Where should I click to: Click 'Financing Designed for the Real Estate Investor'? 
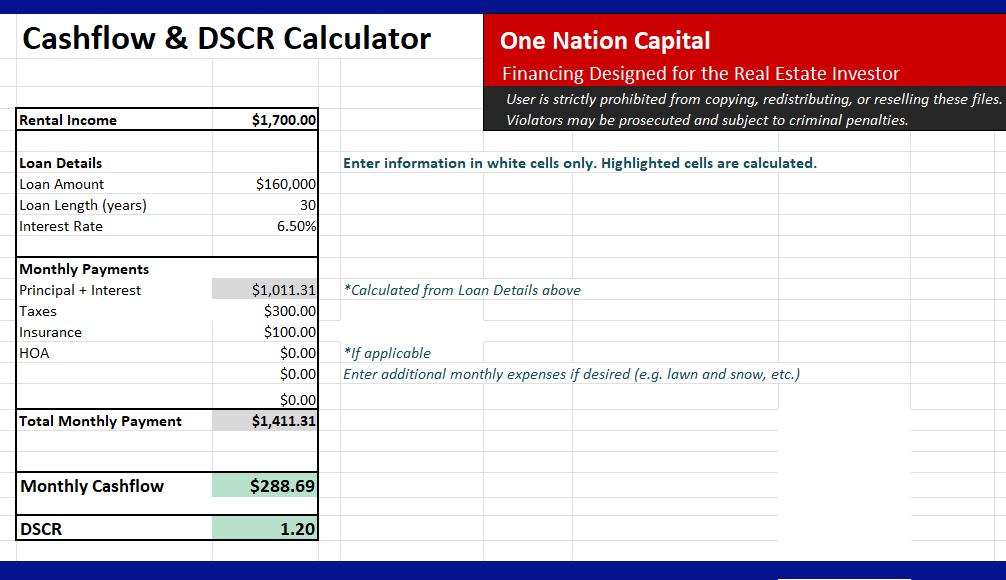pos(701,73)
